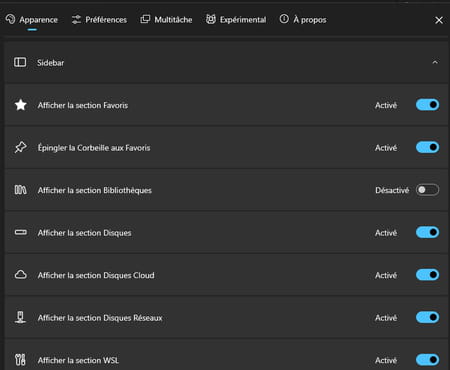
Task: Go to the Expérimental tab
Action: 236,20
